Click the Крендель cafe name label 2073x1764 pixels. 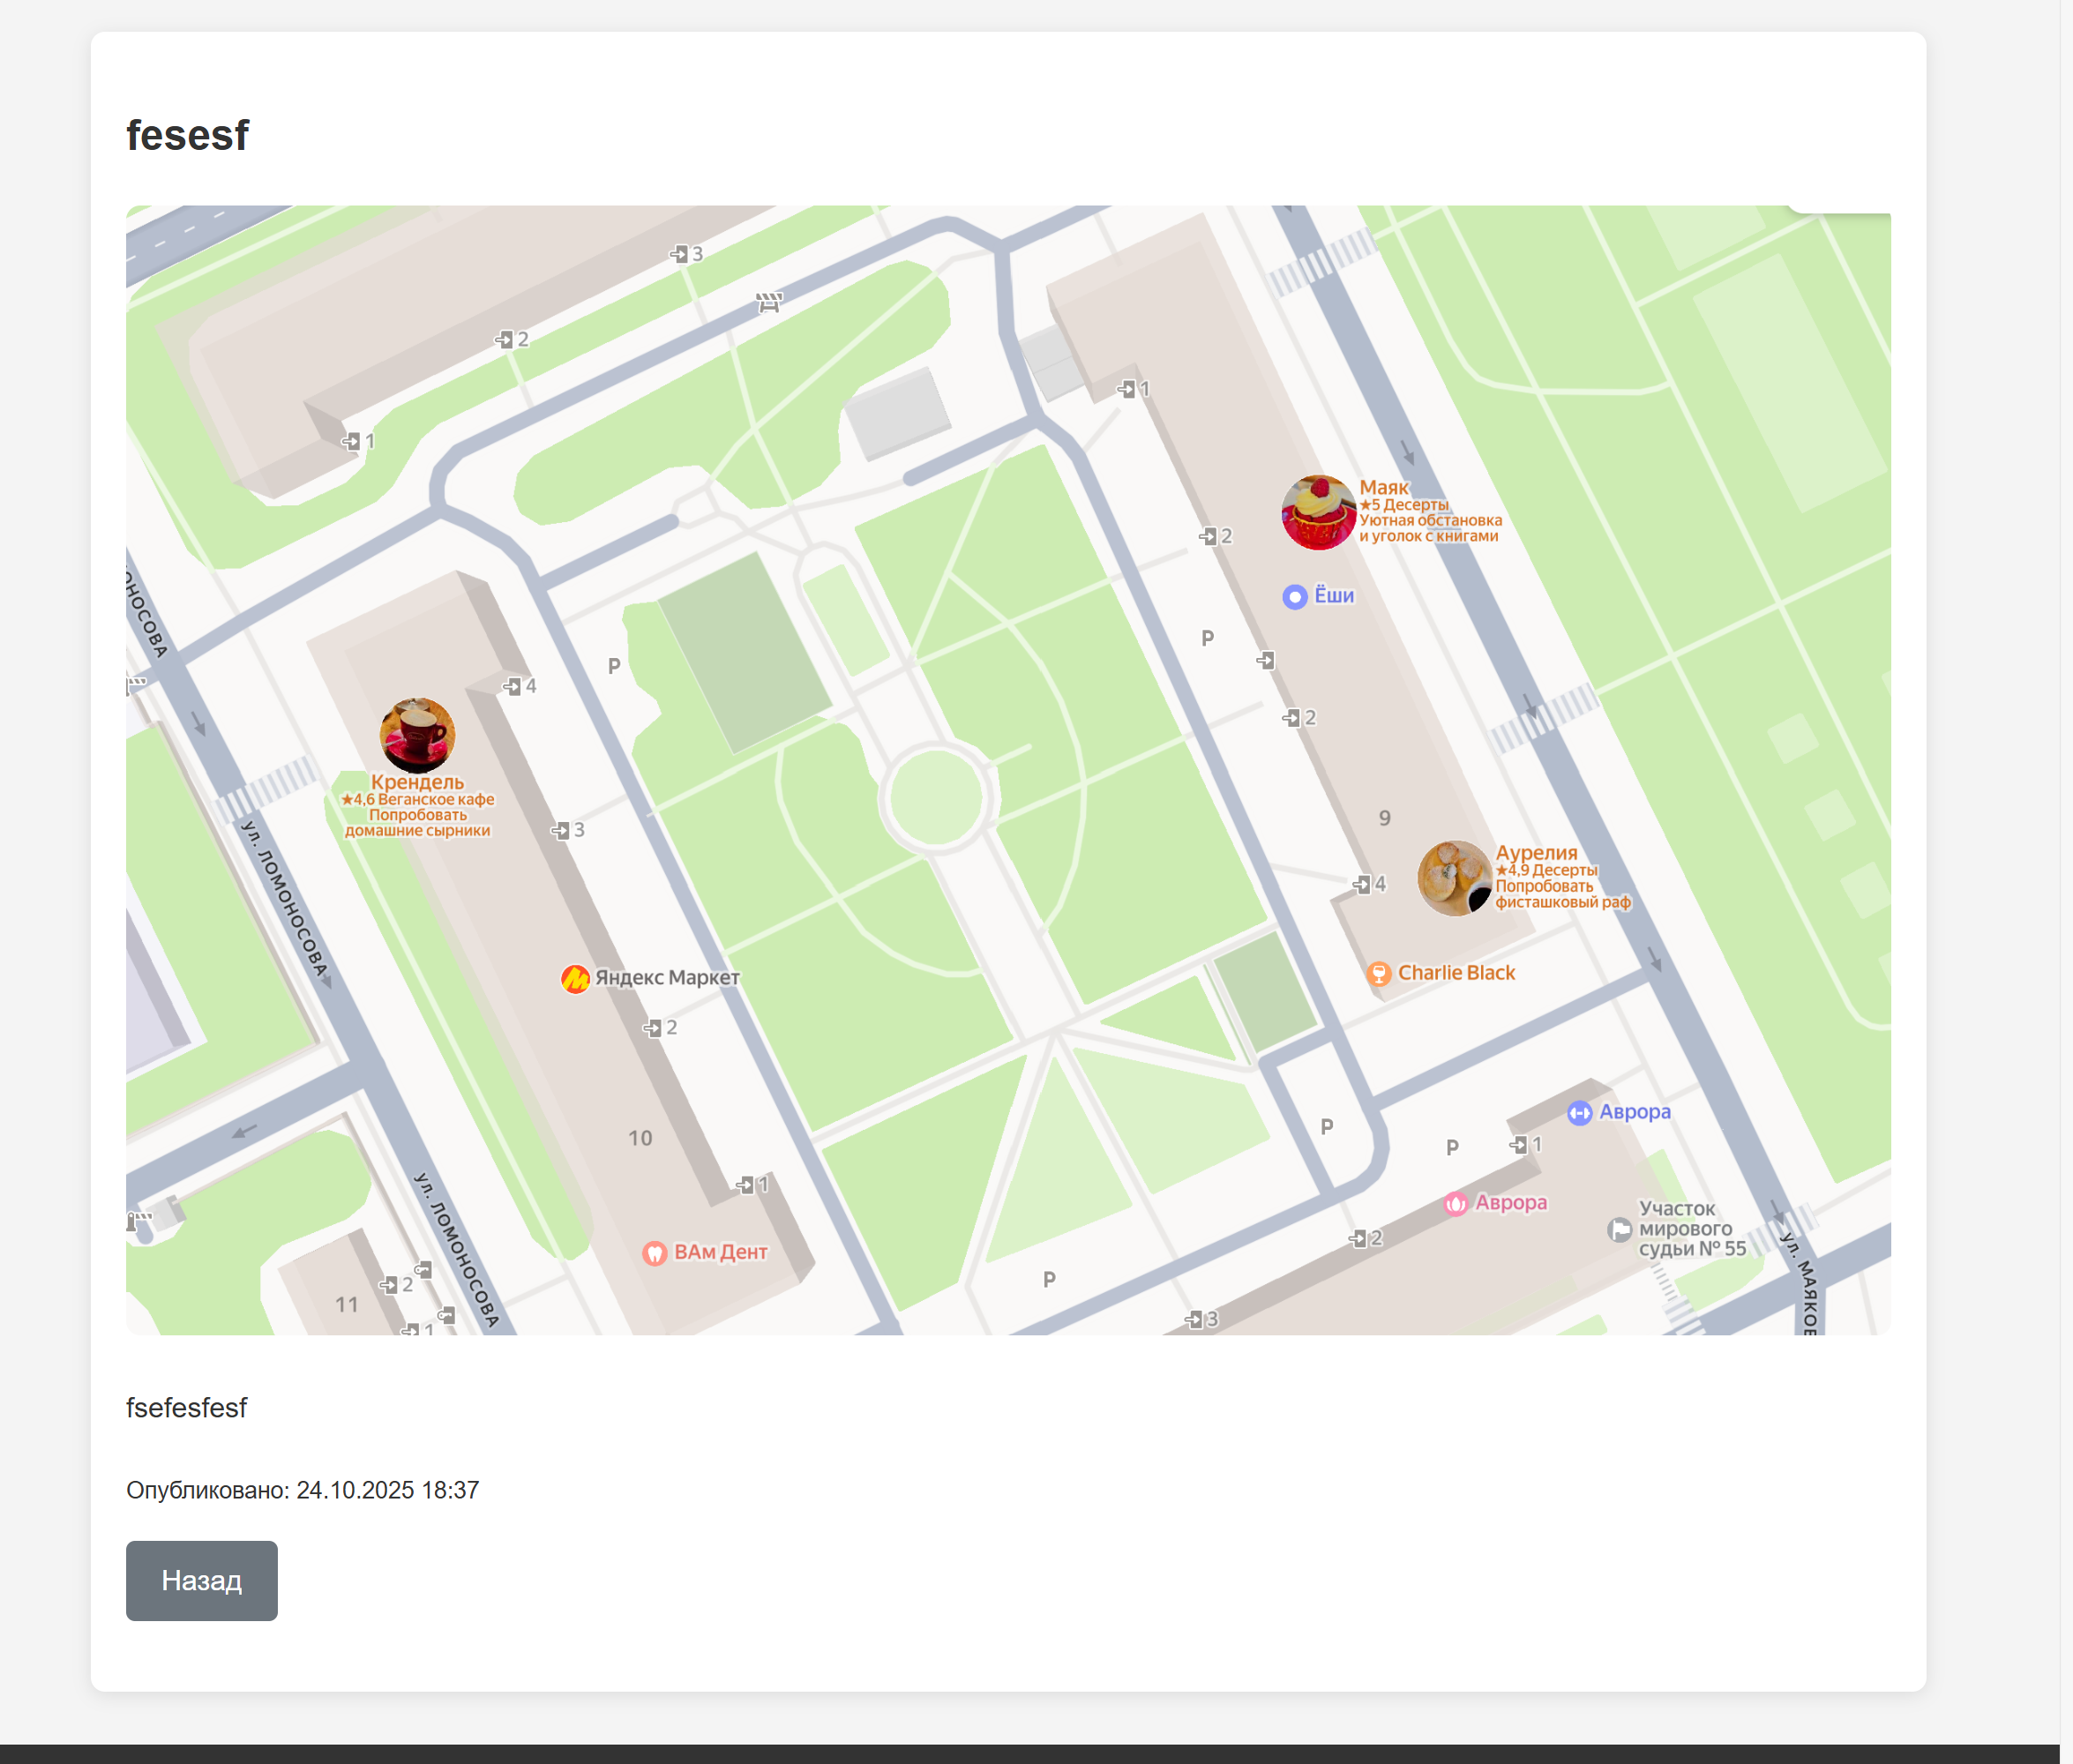pyautogui.click(x=417, y=782)
